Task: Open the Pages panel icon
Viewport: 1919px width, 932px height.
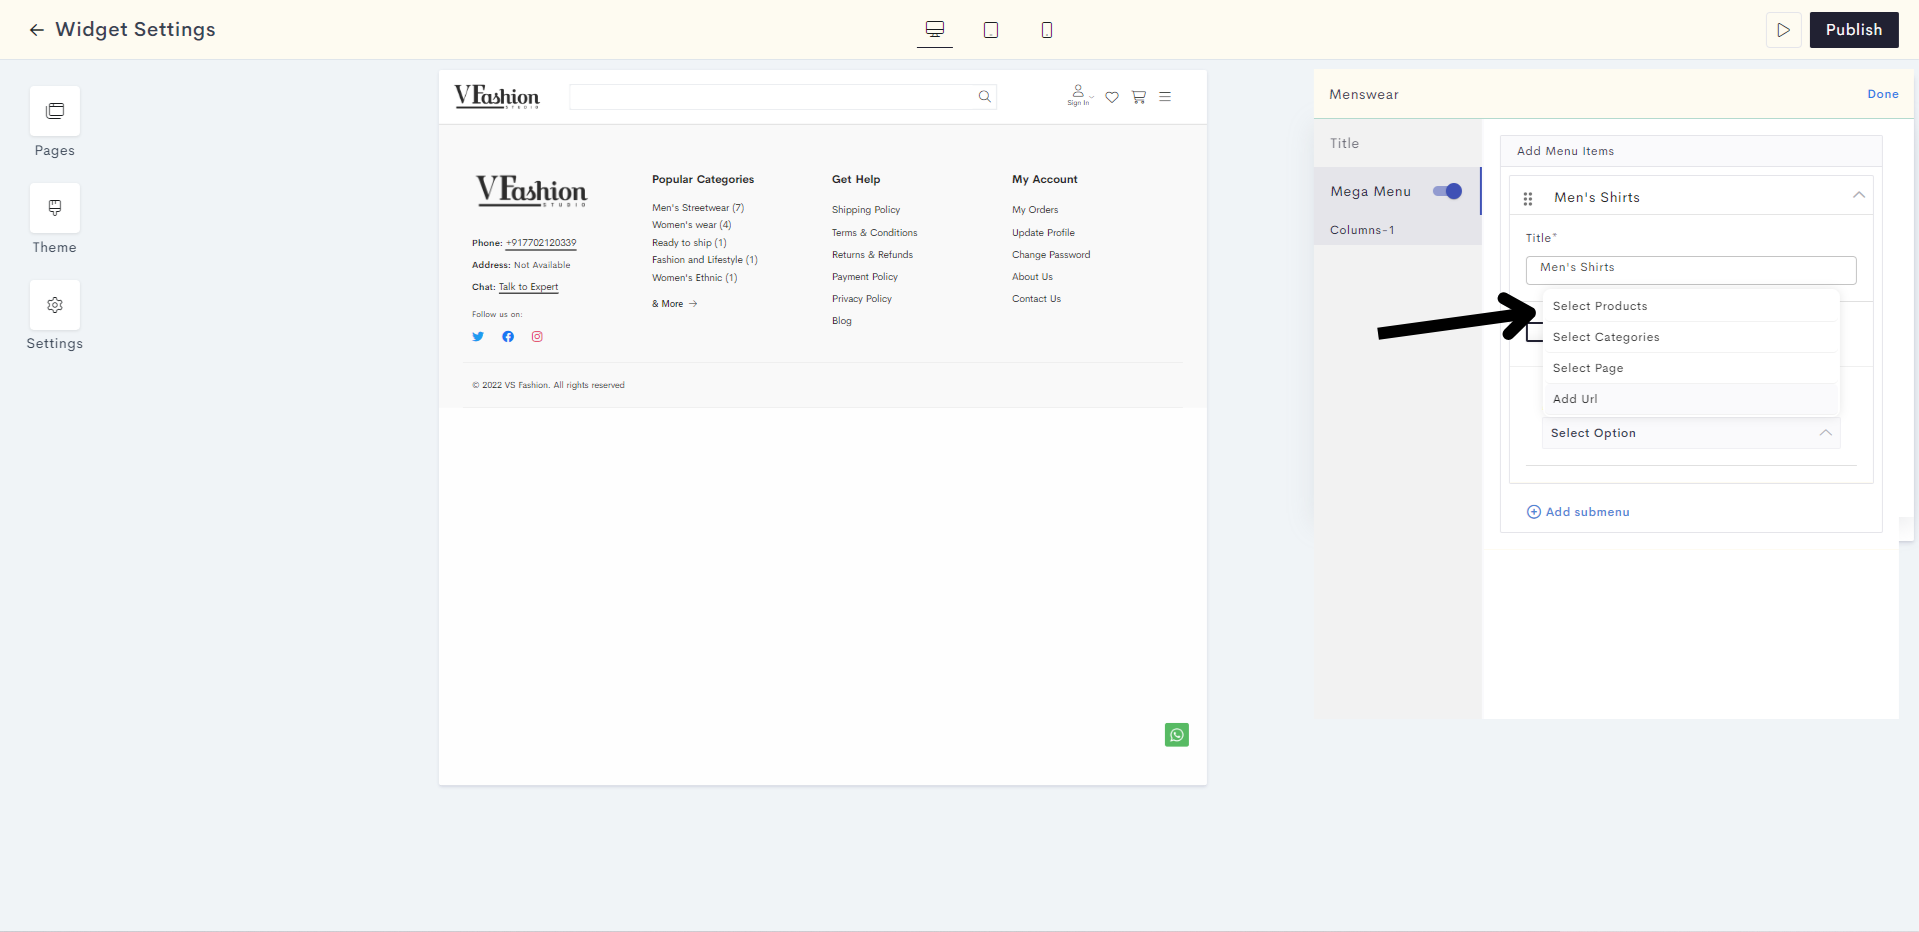Action: pyautogui.click(x=55, y=111)
